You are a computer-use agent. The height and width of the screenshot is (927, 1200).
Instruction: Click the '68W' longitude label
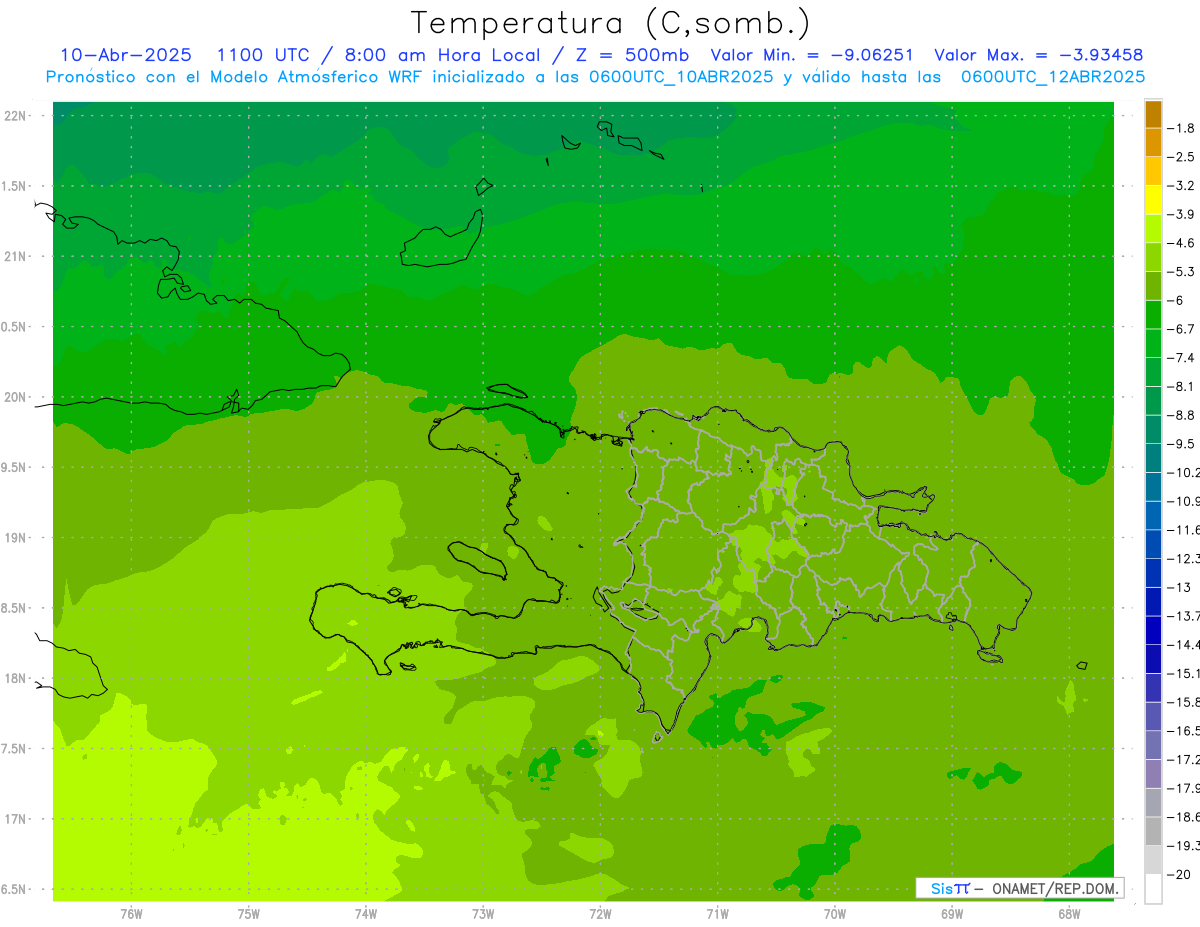[1068, 913]
